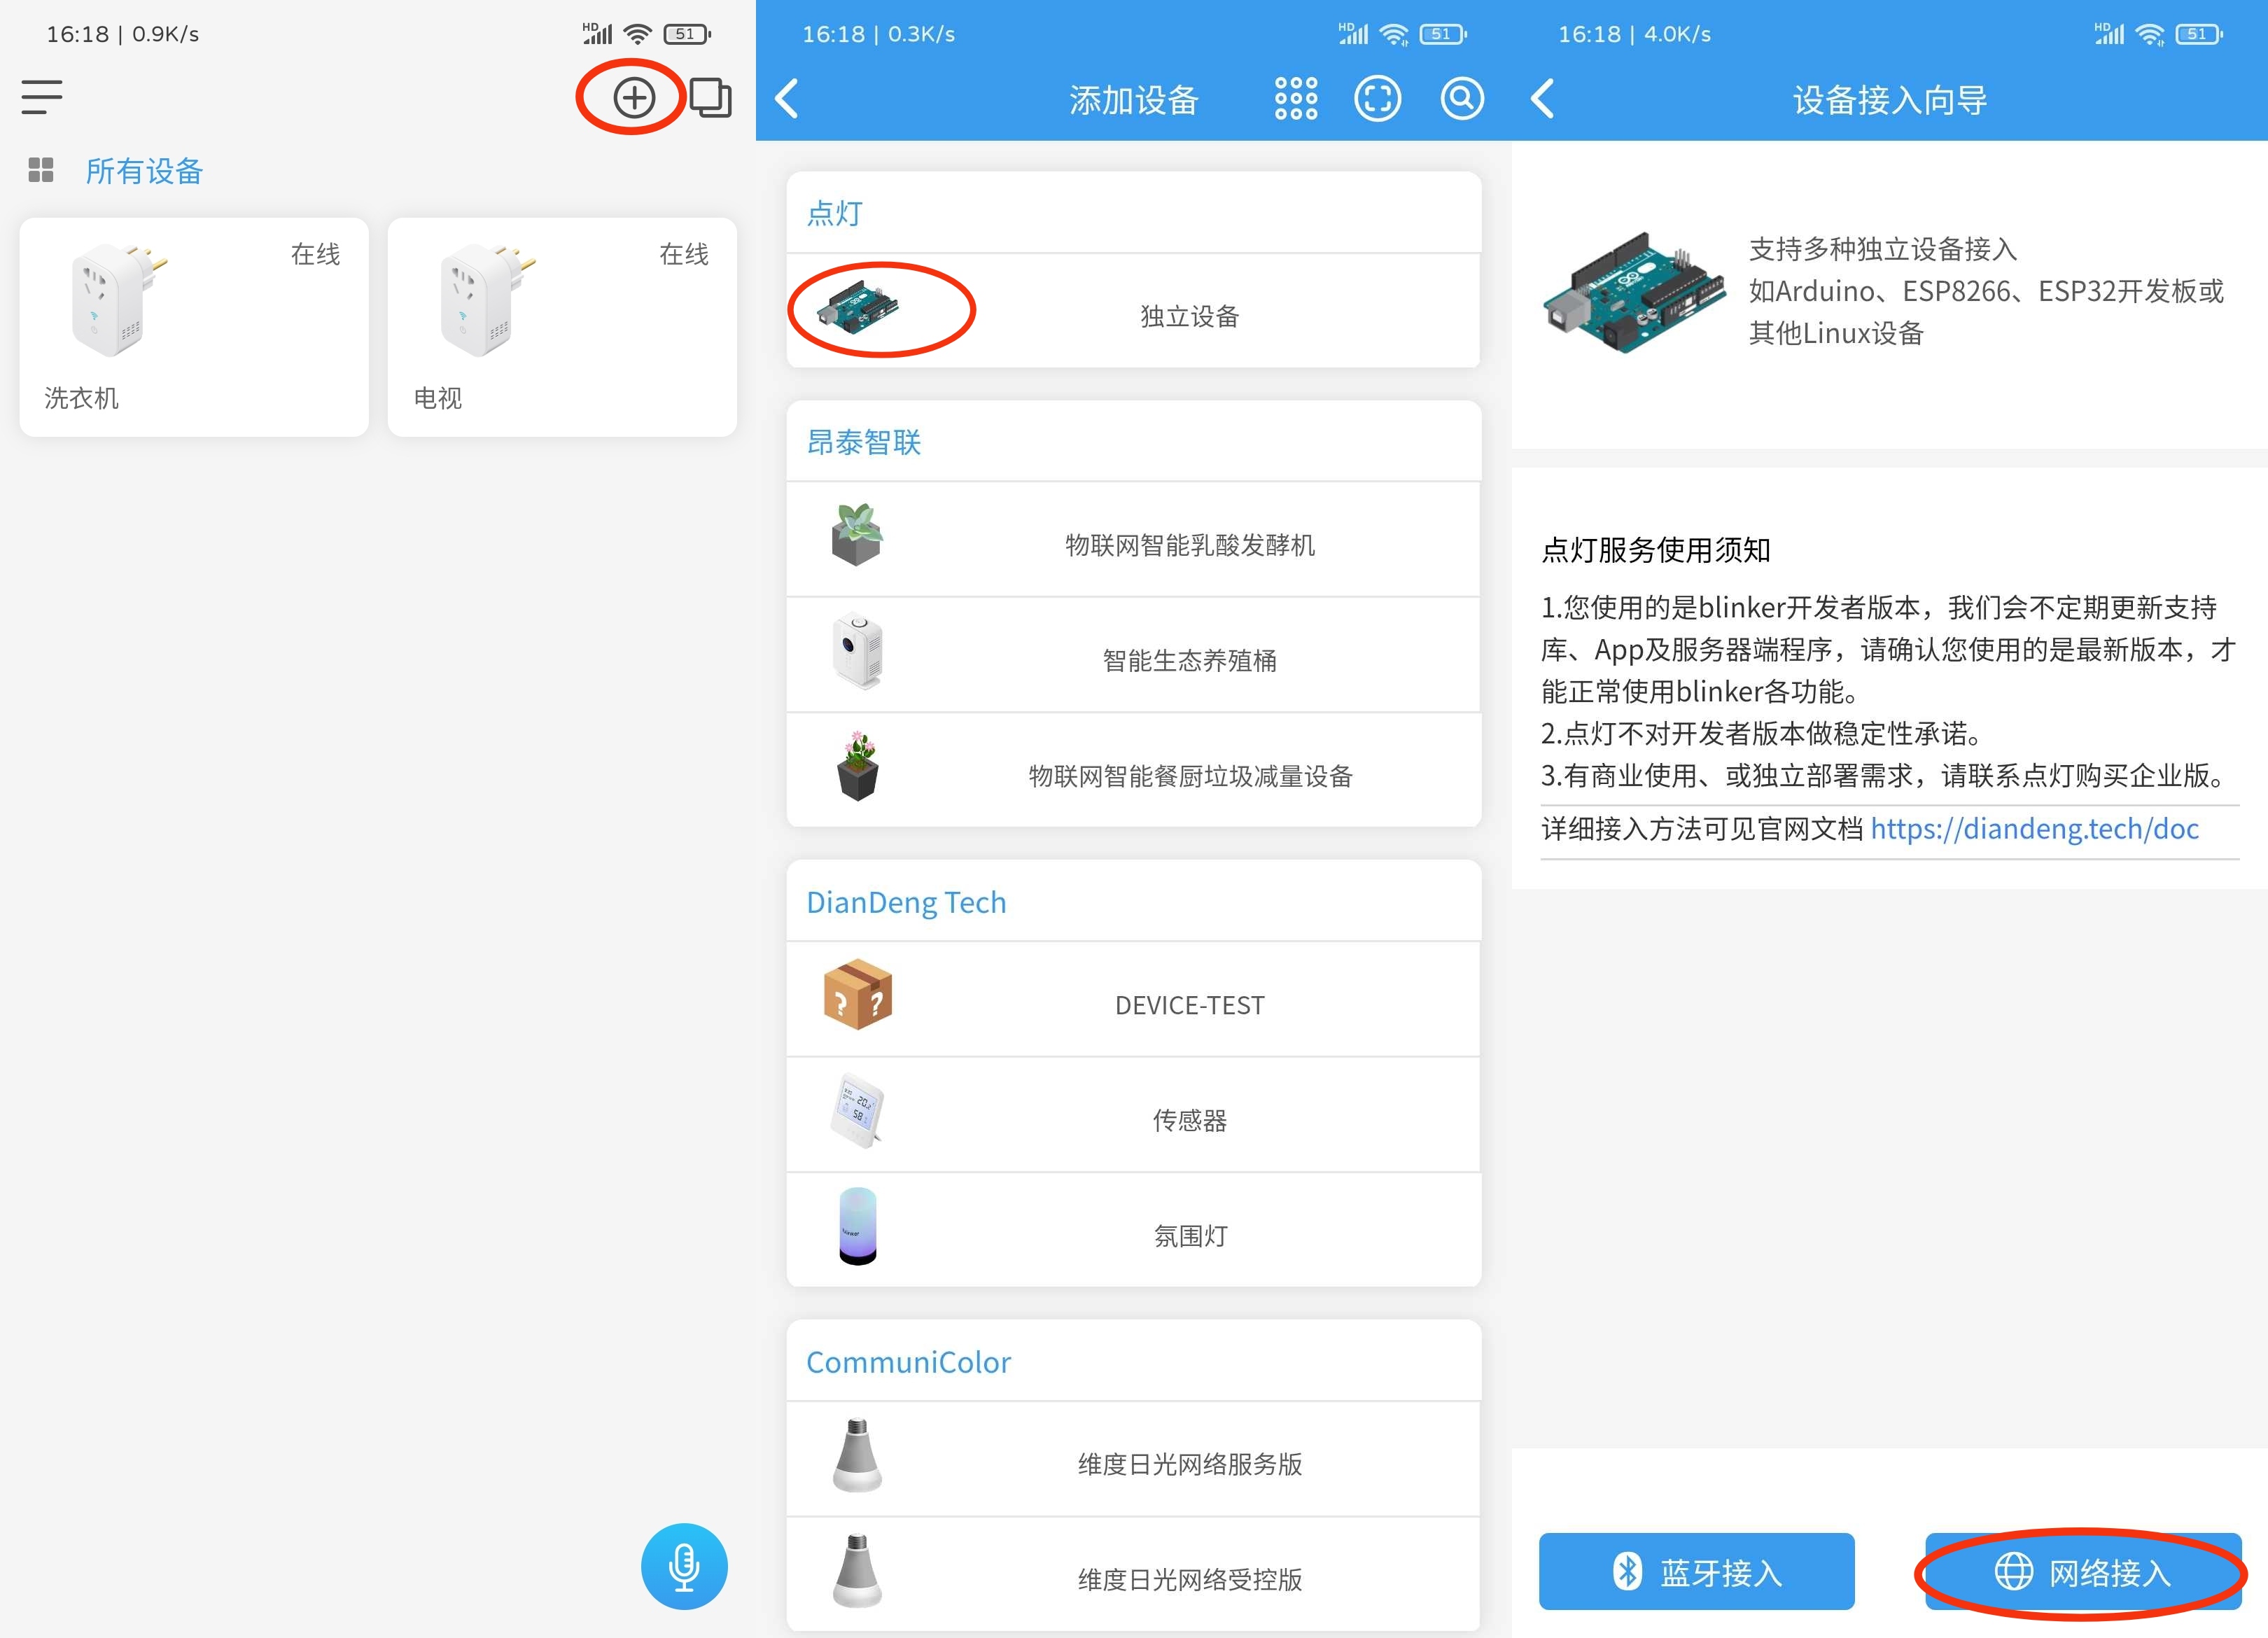This screenshot has width=2268, height=1638.
Task: Open the 洗衣机 device card
Action: tap(194, 327)
